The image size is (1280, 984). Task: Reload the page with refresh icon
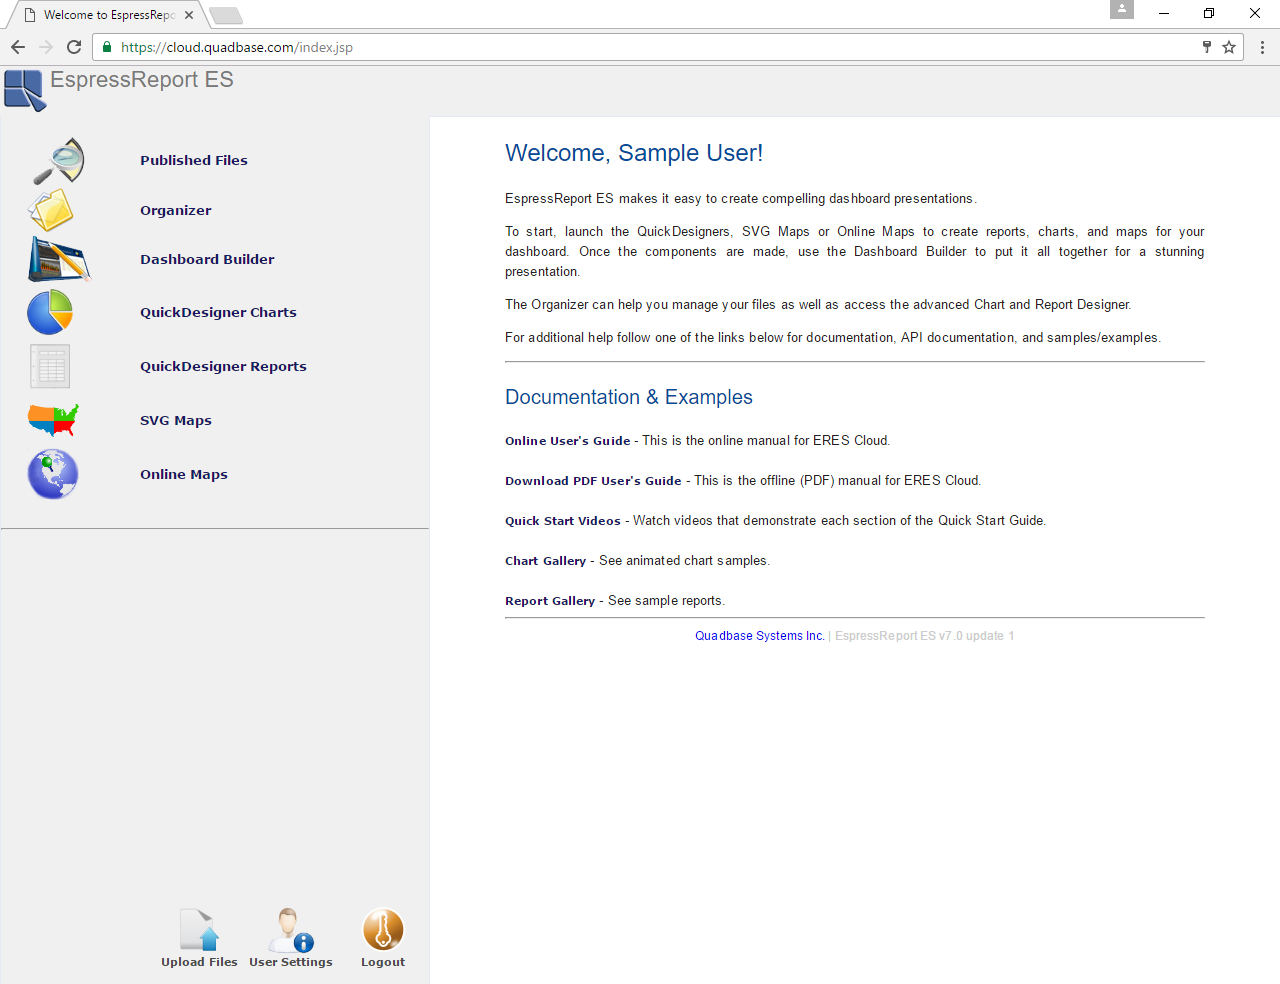pos(74,47)
